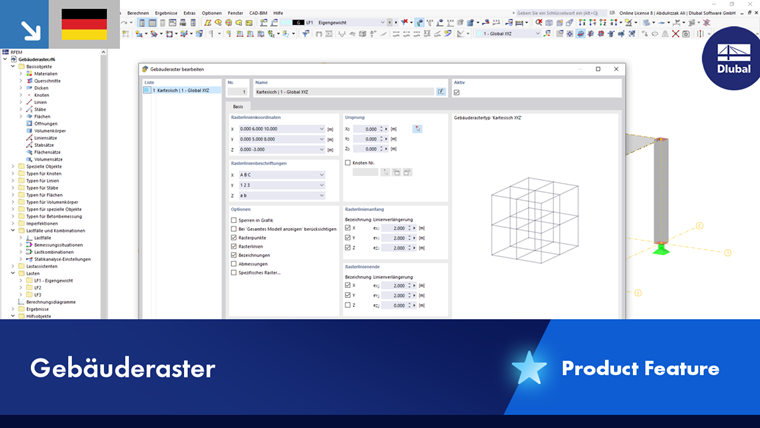Click the Stabsätze icon in the navigator

30,145
